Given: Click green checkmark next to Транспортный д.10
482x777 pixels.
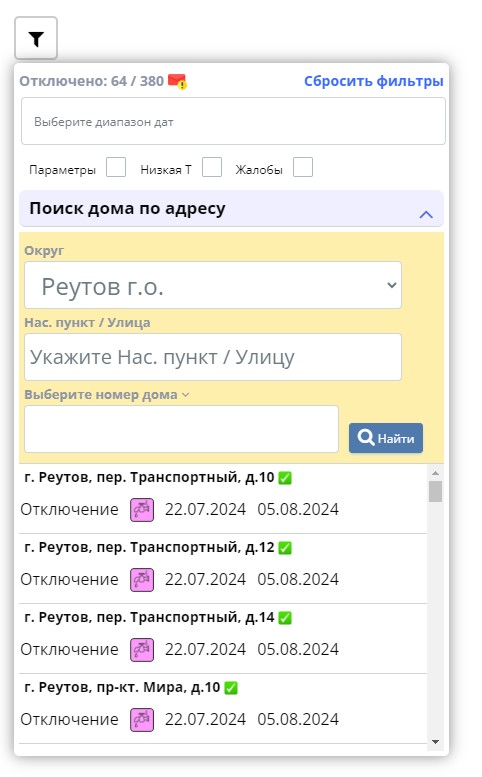Looking at the screenshot, I should [x=285, y=478].
